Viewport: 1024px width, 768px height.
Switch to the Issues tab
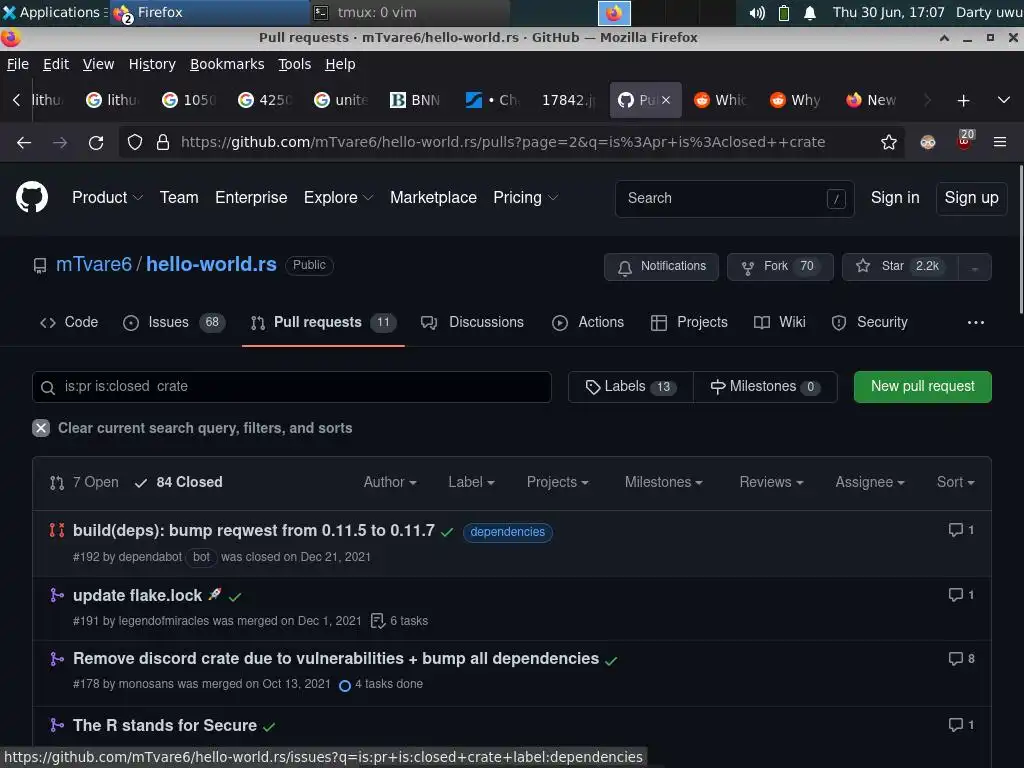point(174,322)
